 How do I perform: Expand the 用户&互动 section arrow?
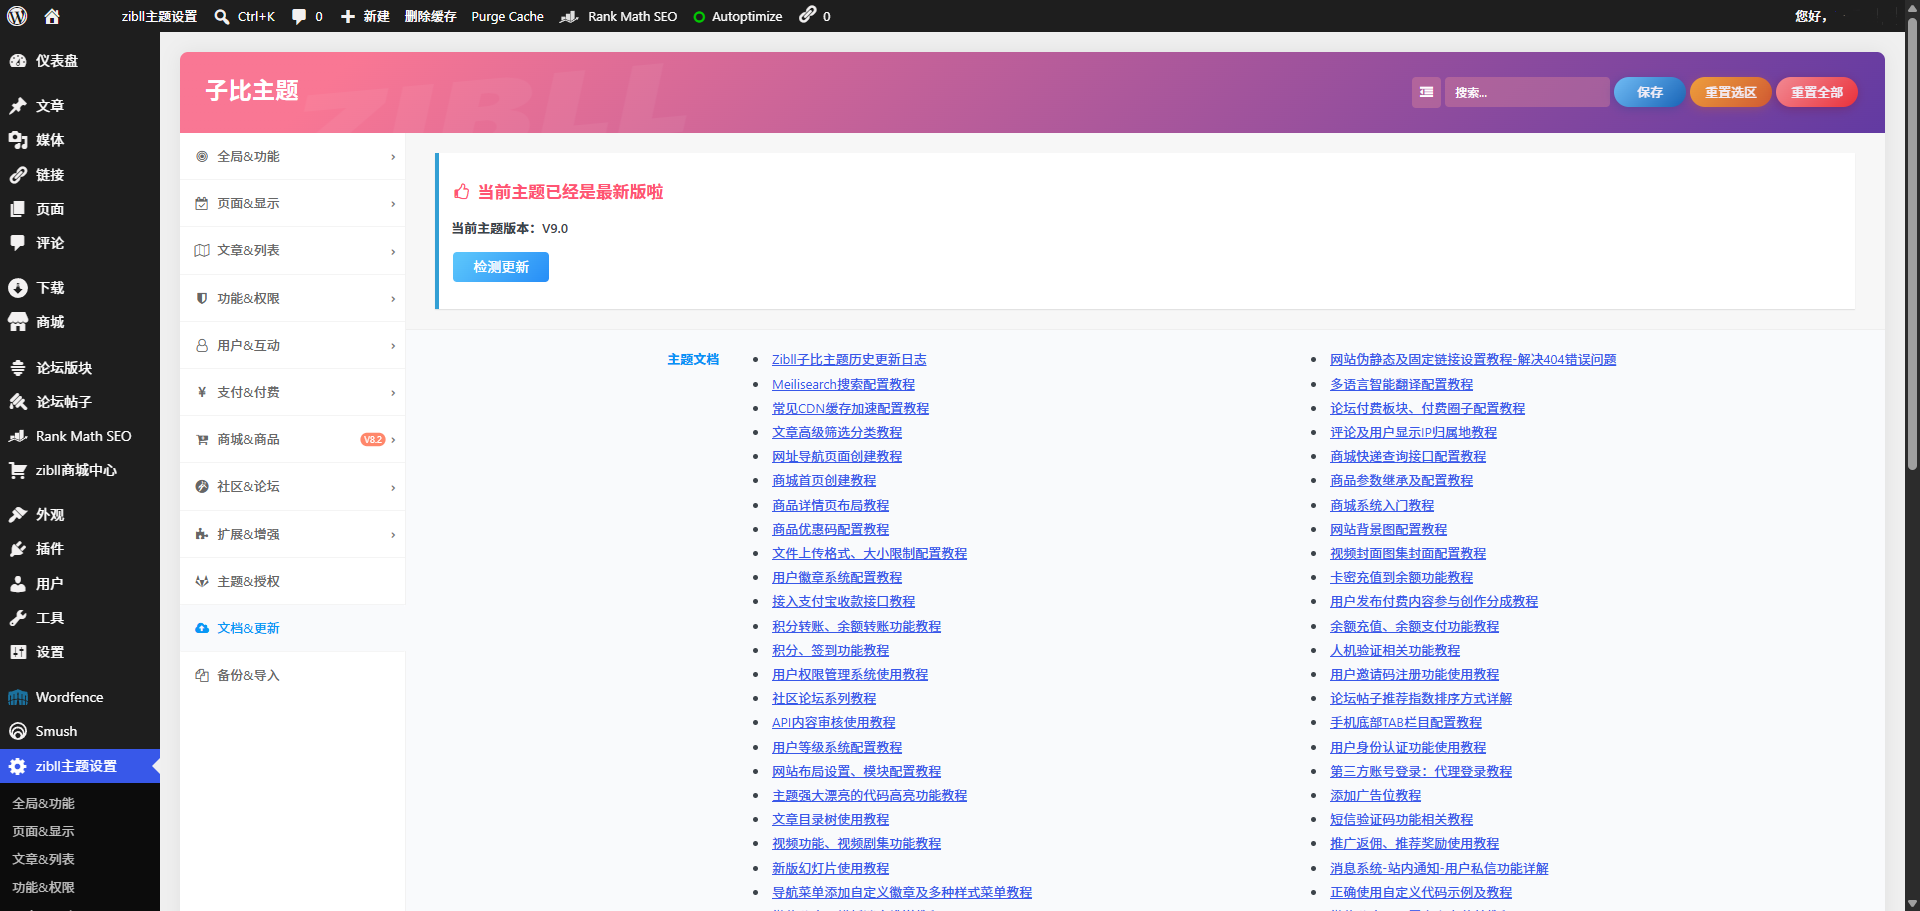pos(393,346)
